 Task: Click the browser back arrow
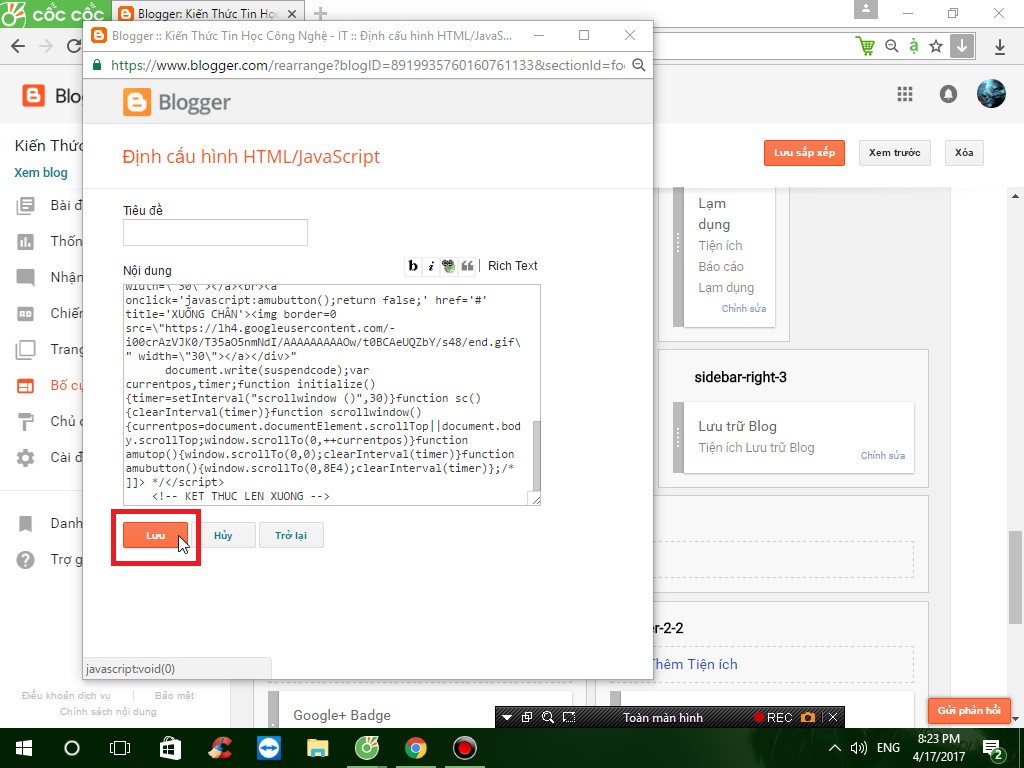pos(18,46)
